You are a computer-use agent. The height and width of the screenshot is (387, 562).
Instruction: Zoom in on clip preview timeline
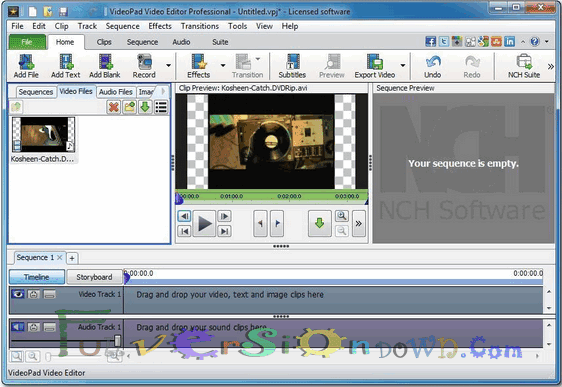[342, 216]
